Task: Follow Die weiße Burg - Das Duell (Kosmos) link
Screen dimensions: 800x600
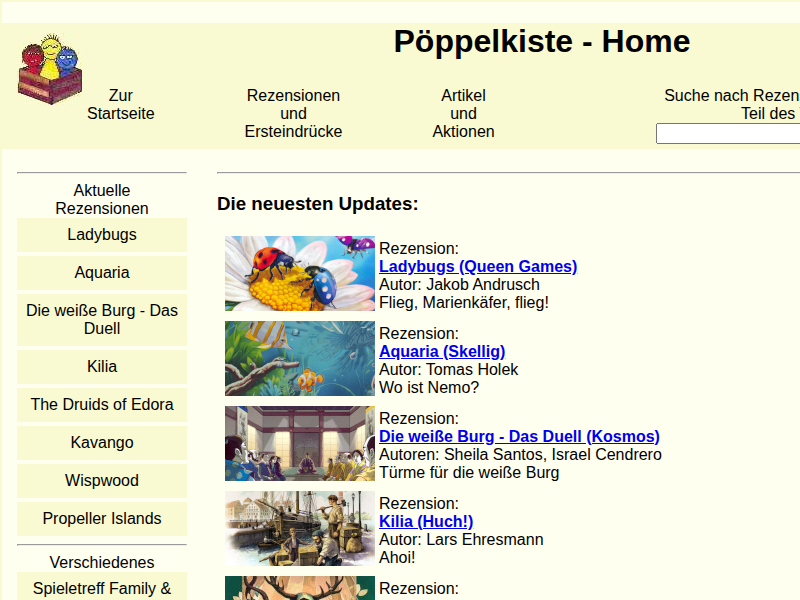Action: [x=519, y=437]
